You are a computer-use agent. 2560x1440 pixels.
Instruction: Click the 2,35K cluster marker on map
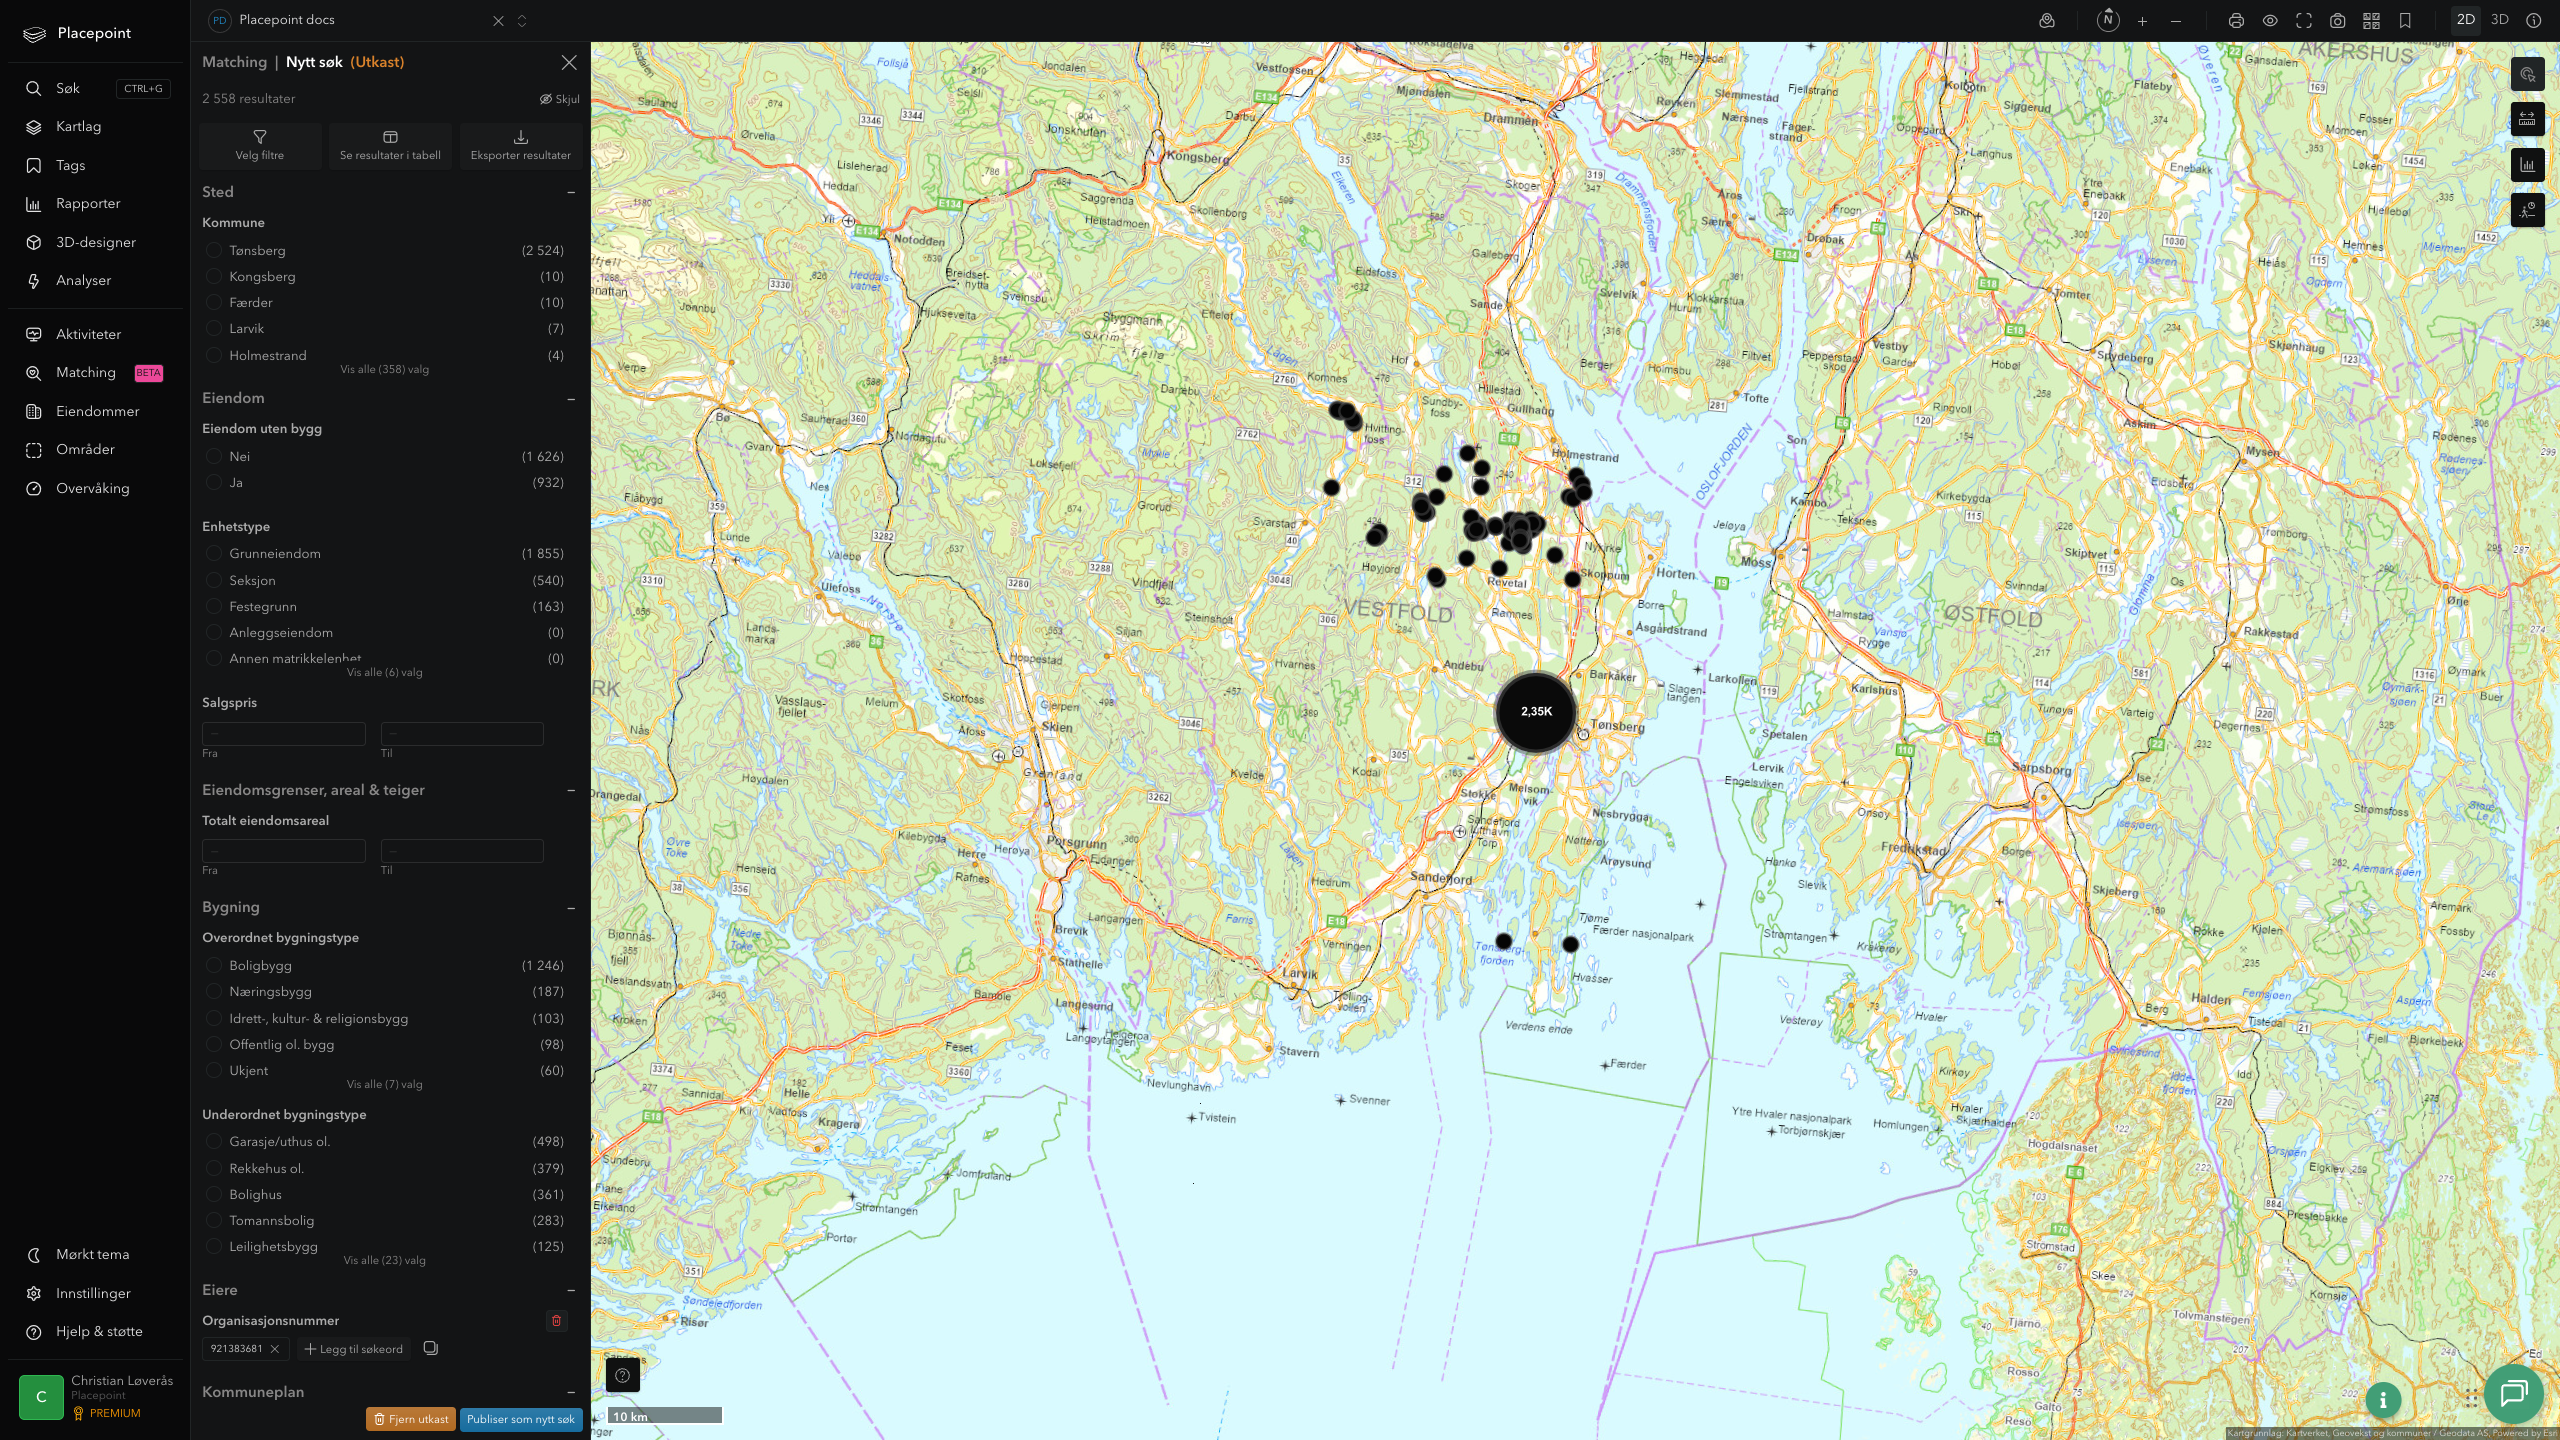pos(1536,712)
